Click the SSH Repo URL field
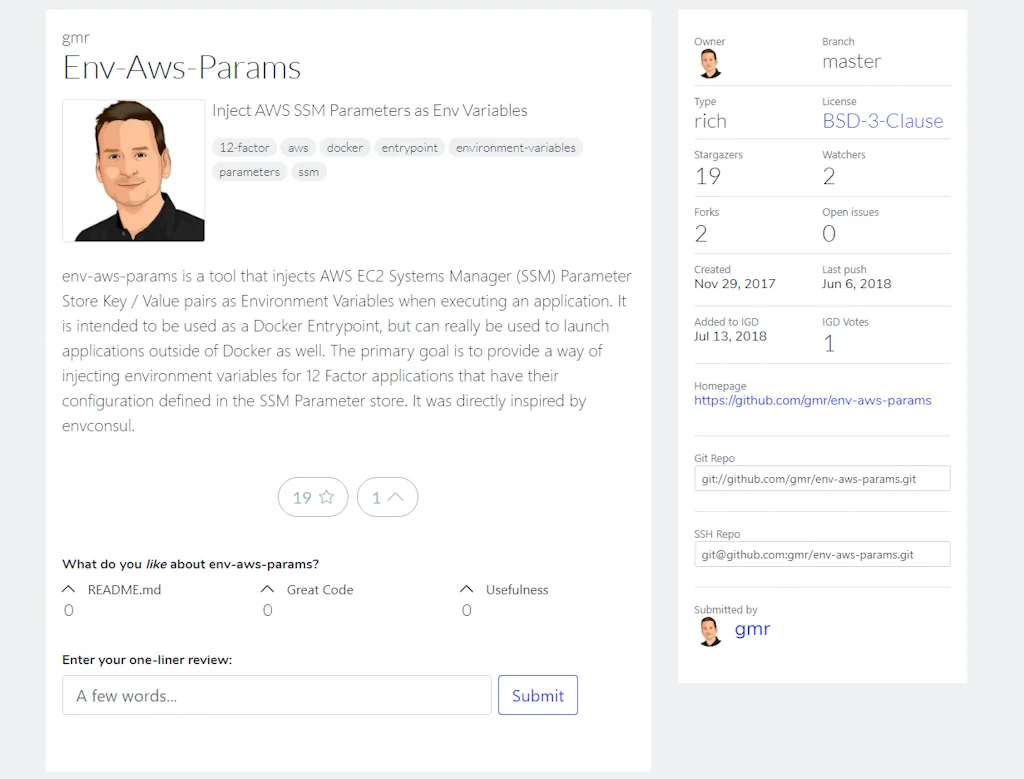1024x779 pixels. pyautogui.click(x=822, y=554)
